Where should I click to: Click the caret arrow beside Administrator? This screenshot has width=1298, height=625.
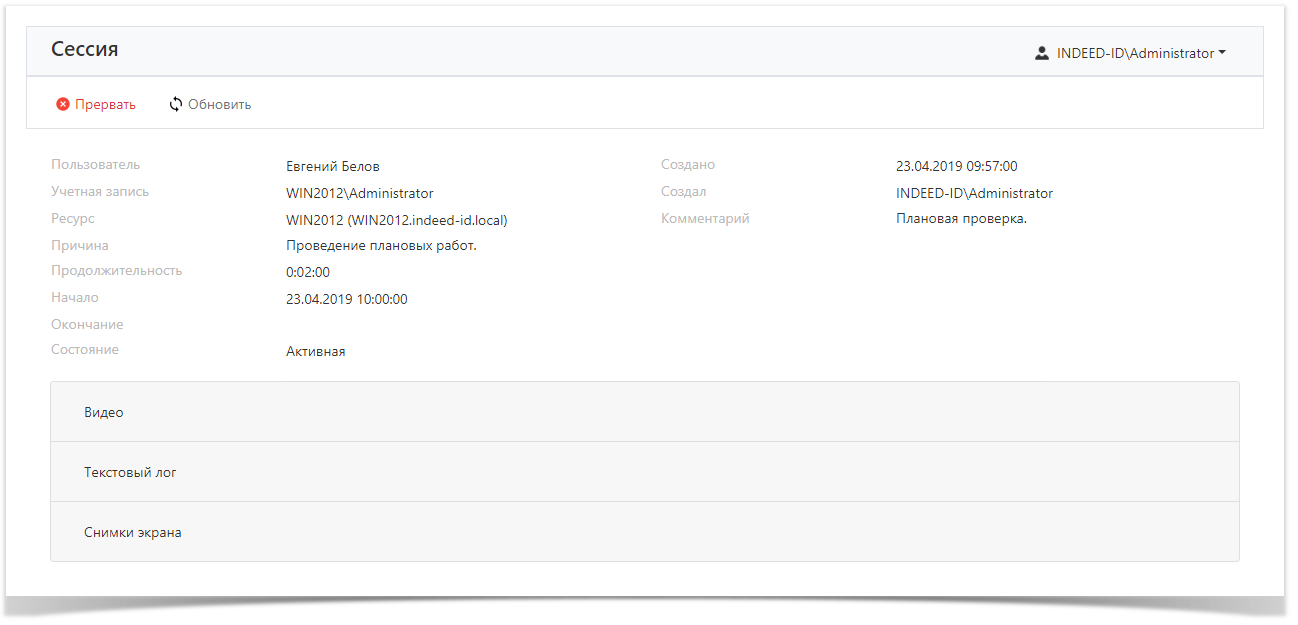coord(1222,53)
